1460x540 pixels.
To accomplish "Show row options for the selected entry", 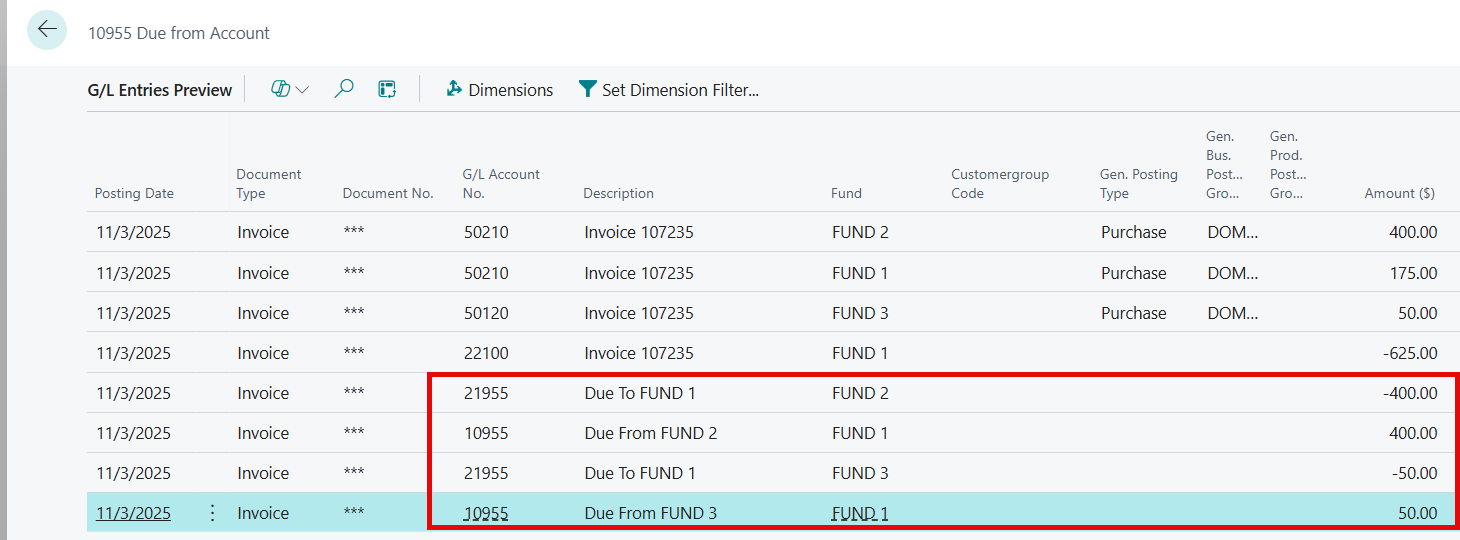I will click(212, 513).
